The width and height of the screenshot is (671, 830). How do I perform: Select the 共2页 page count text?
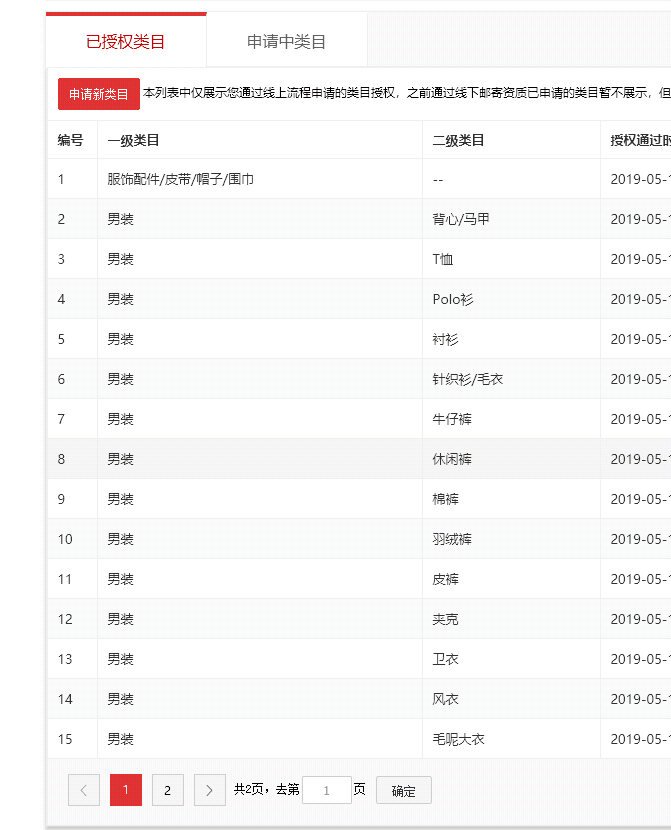tap(249, 789)
